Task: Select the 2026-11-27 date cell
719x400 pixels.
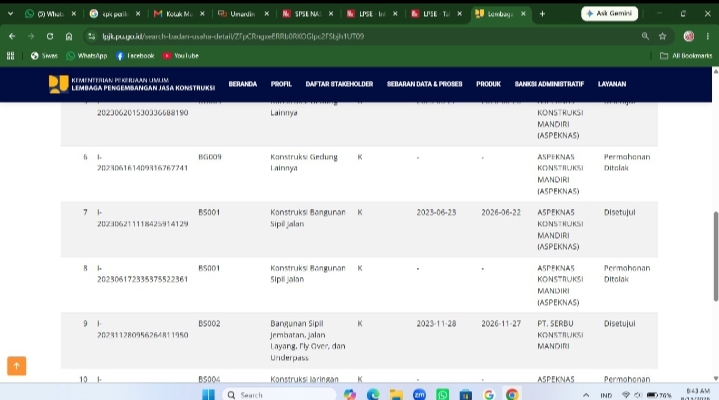Action: [501, 323]
